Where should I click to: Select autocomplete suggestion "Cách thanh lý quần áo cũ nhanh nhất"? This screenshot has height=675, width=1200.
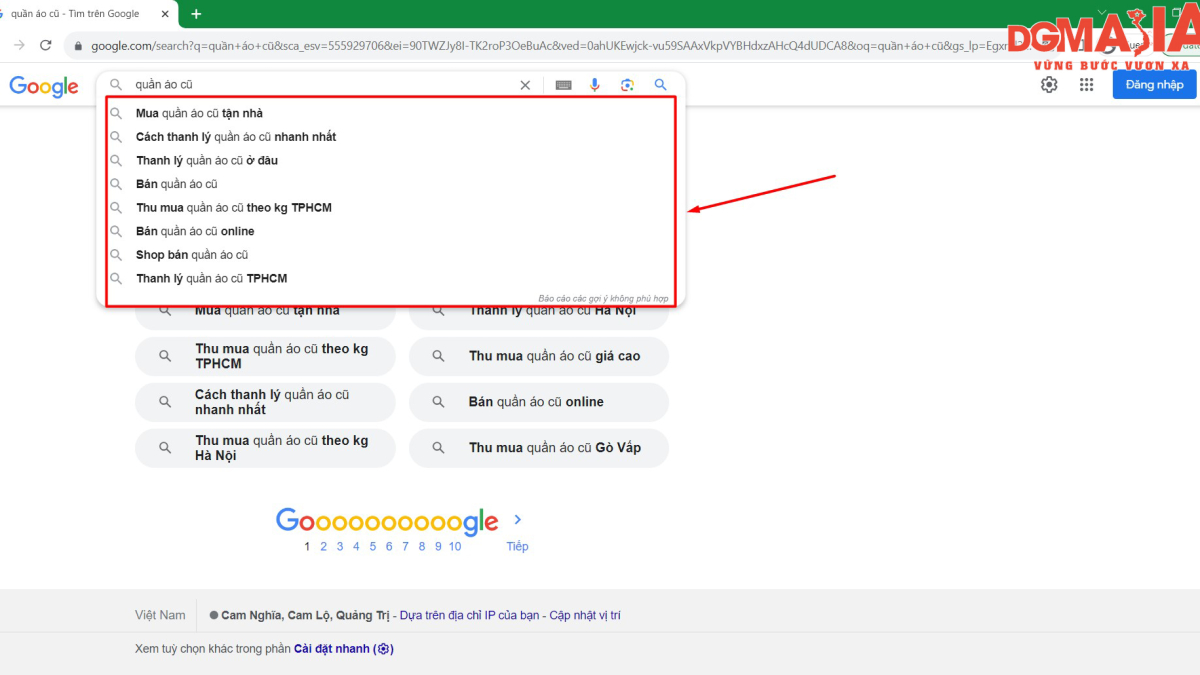(x=236, y=137)
